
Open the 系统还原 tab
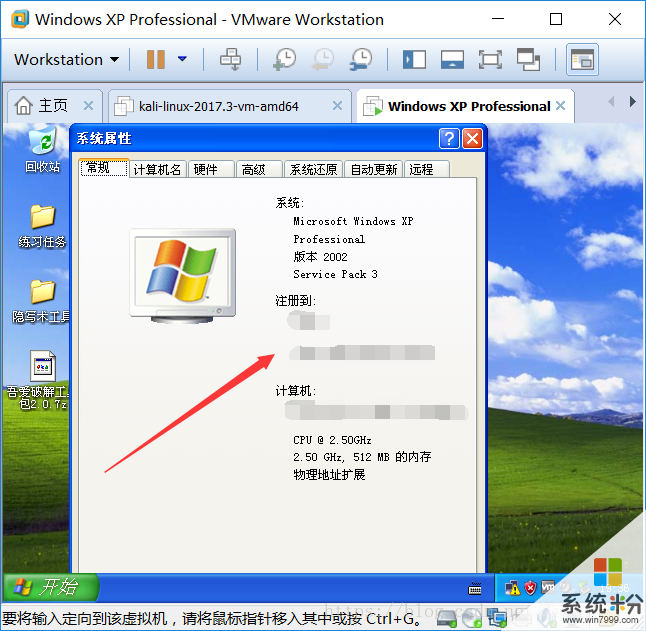tap(314, 169)
